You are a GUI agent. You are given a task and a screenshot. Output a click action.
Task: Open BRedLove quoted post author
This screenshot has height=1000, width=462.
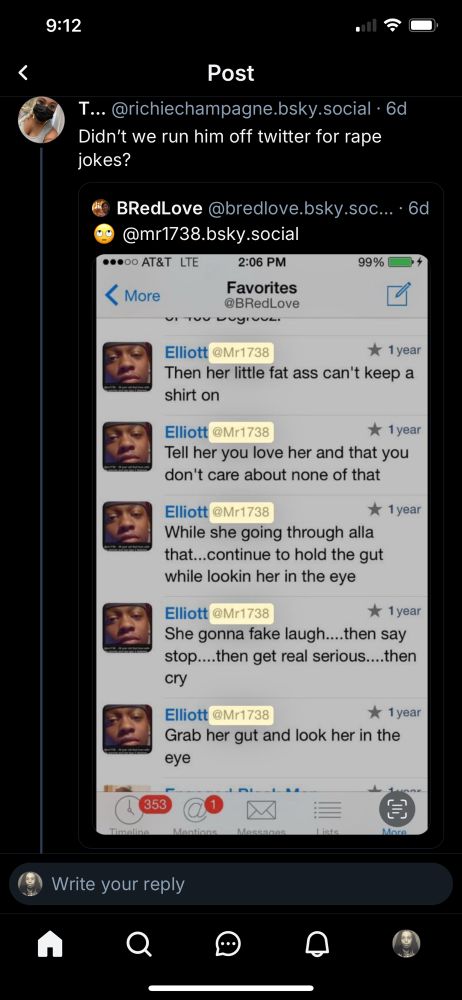[160, 208]
